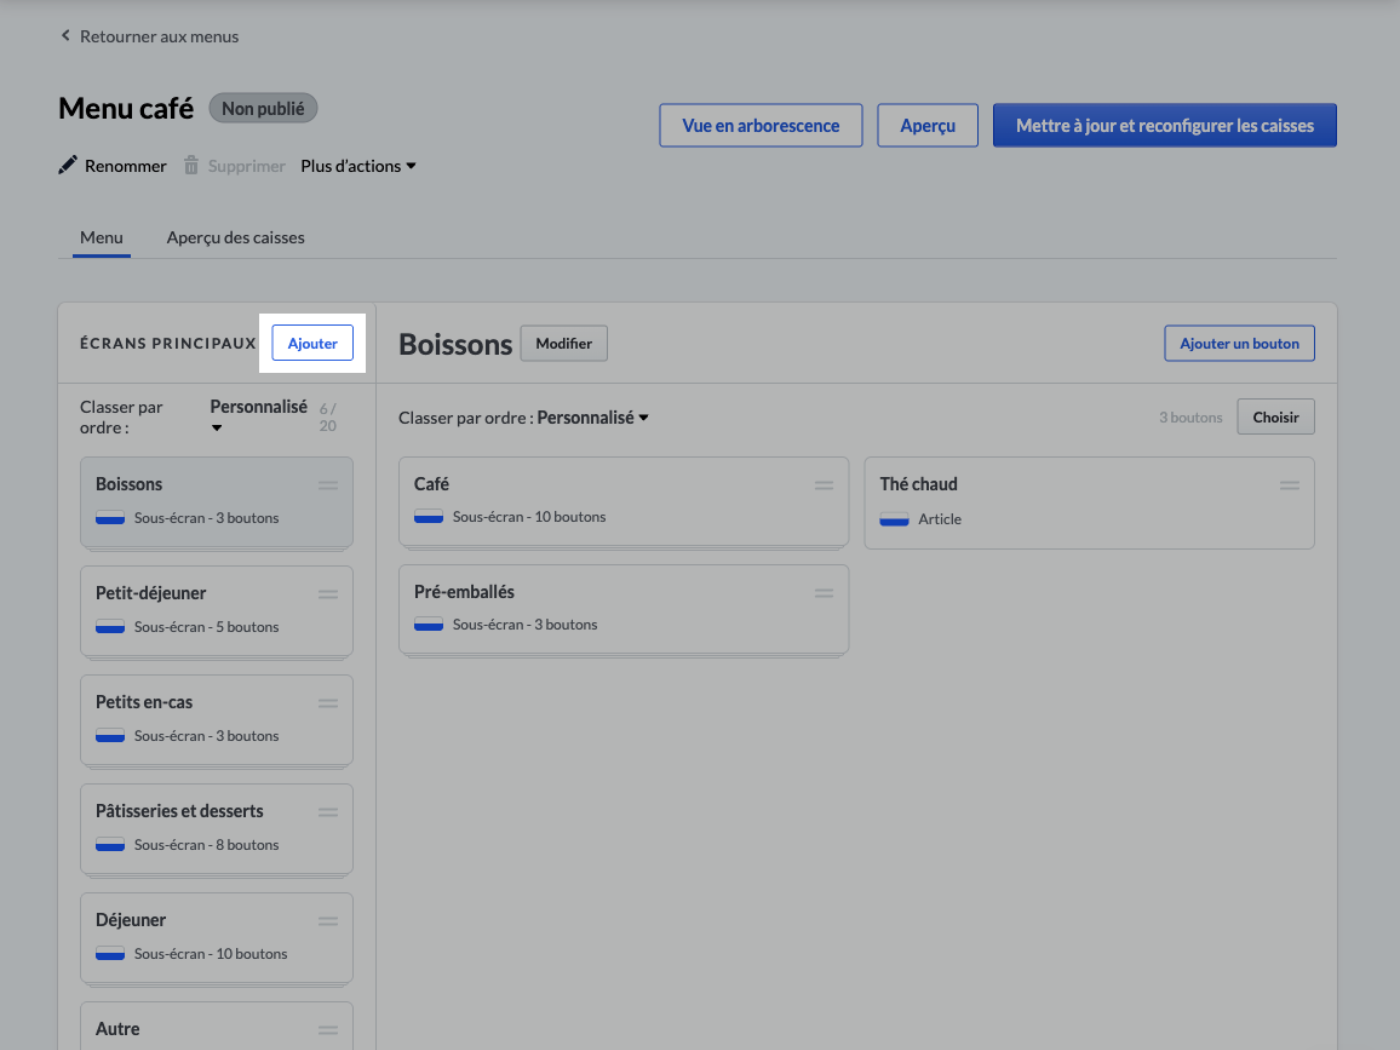Click Ajouter next to Écrans principaux
This screenshot has width=1400, height=1050.
click(312, 343)
